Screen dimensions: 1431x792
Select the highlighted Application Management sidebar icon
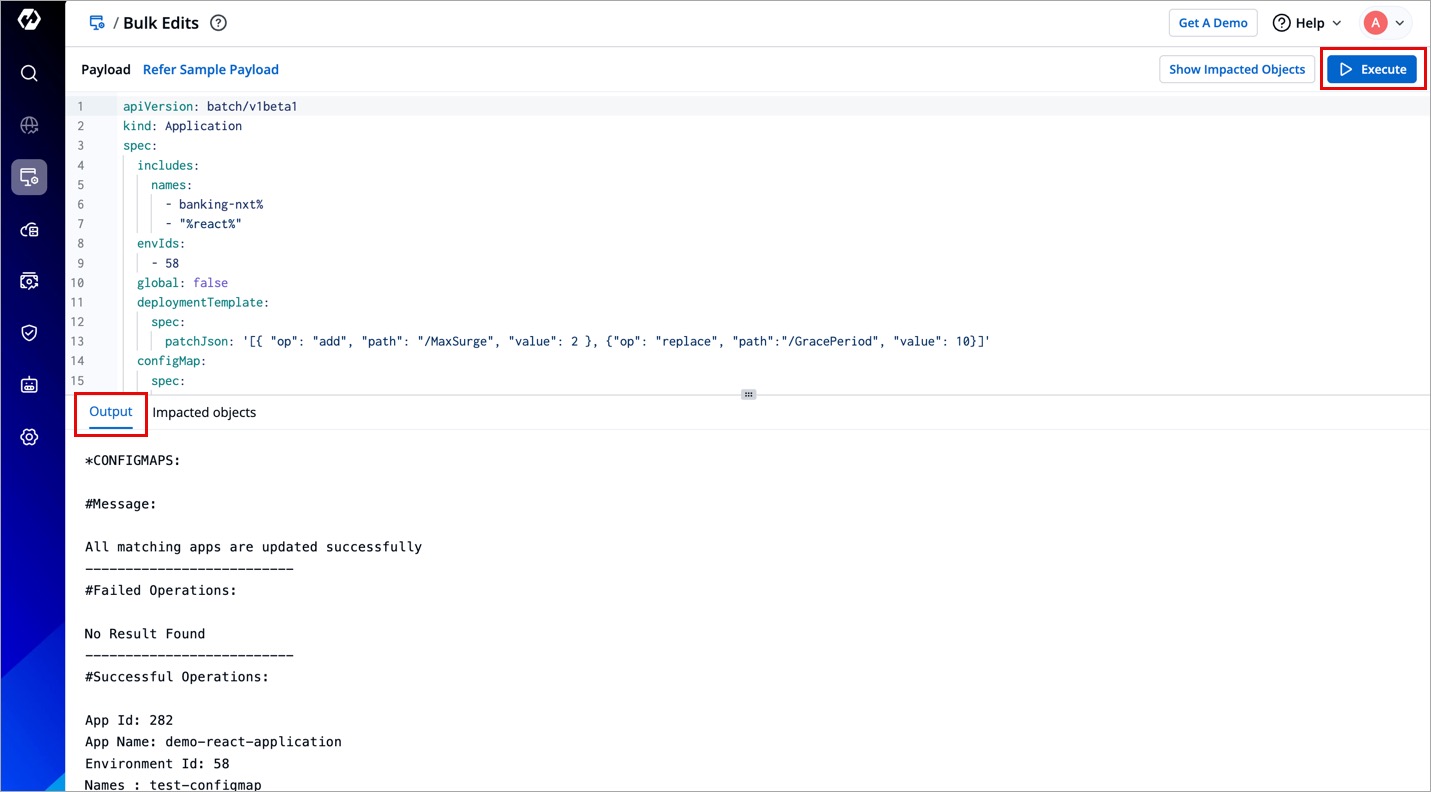coord(29,177)
